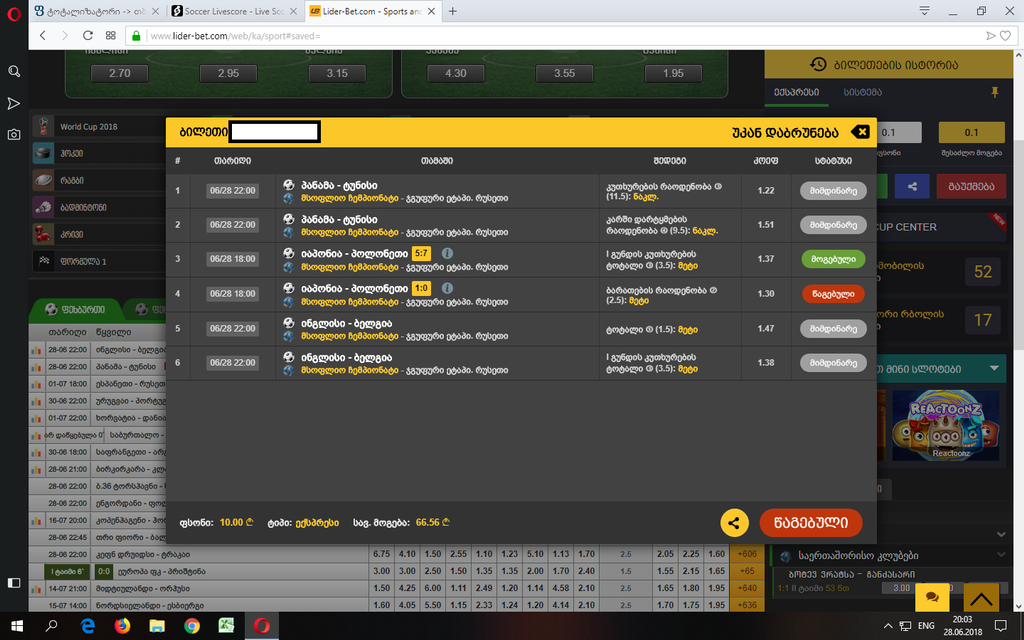Open File Explorer from the taskbar

coord(157,626)
